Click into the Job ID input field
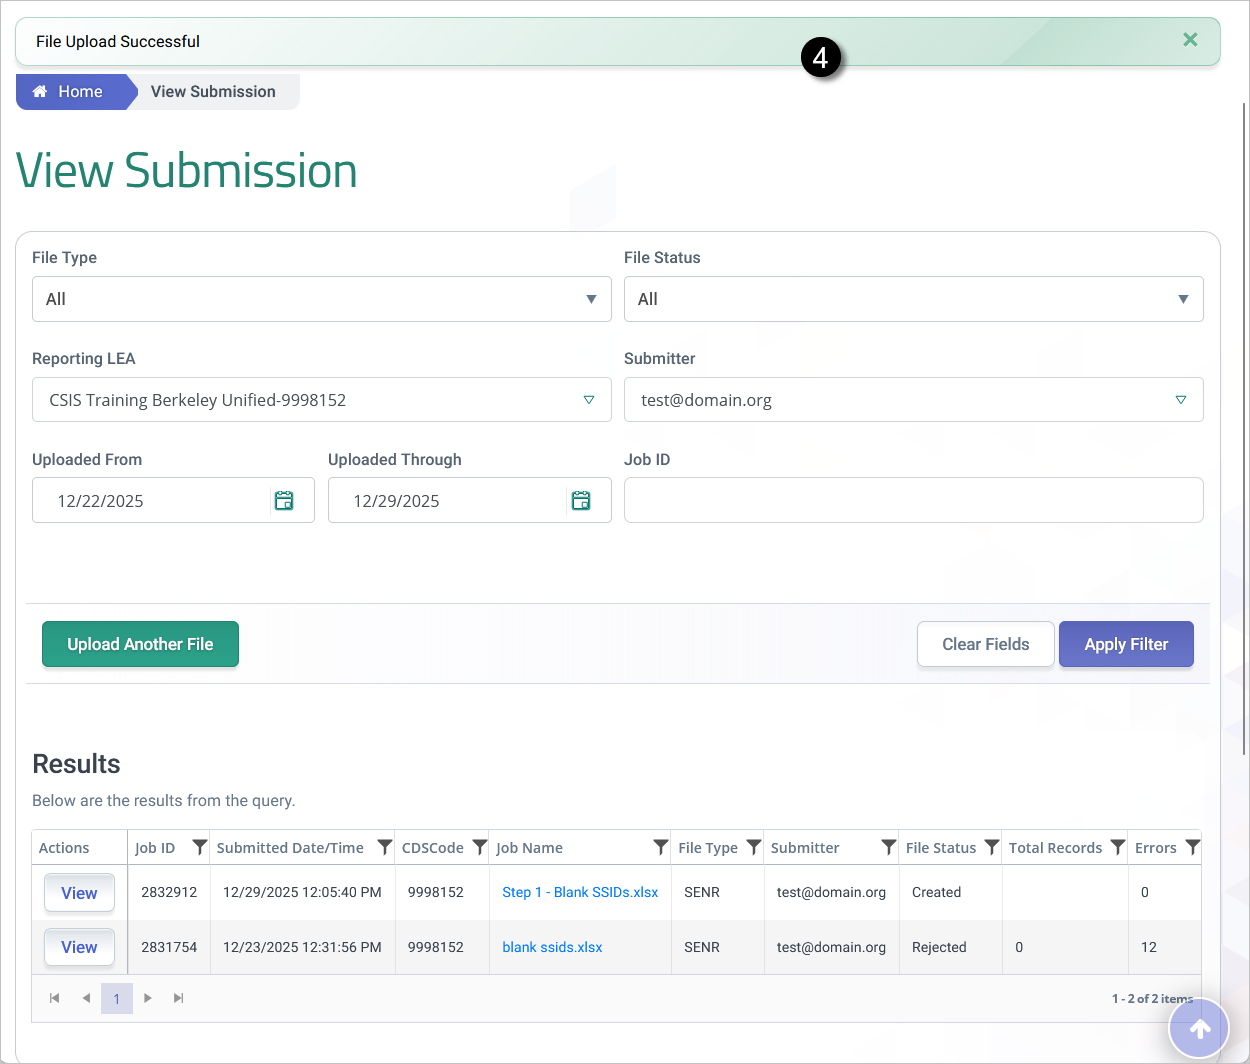Image resolution: width=1250 pixels, height=1064 pixels. click(x=913, y=500)
